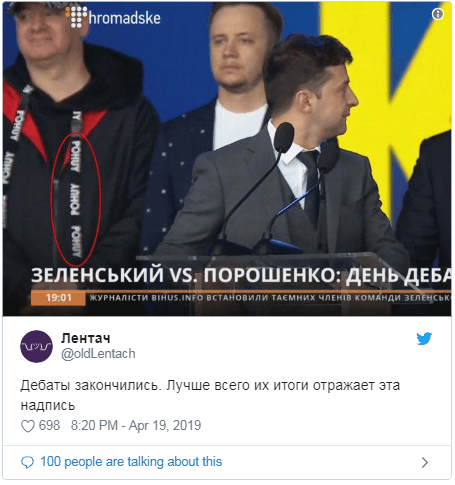The width and height of the screenshot is (455, 485).
Task: Click the info icon on the photo
Action: 437,14
